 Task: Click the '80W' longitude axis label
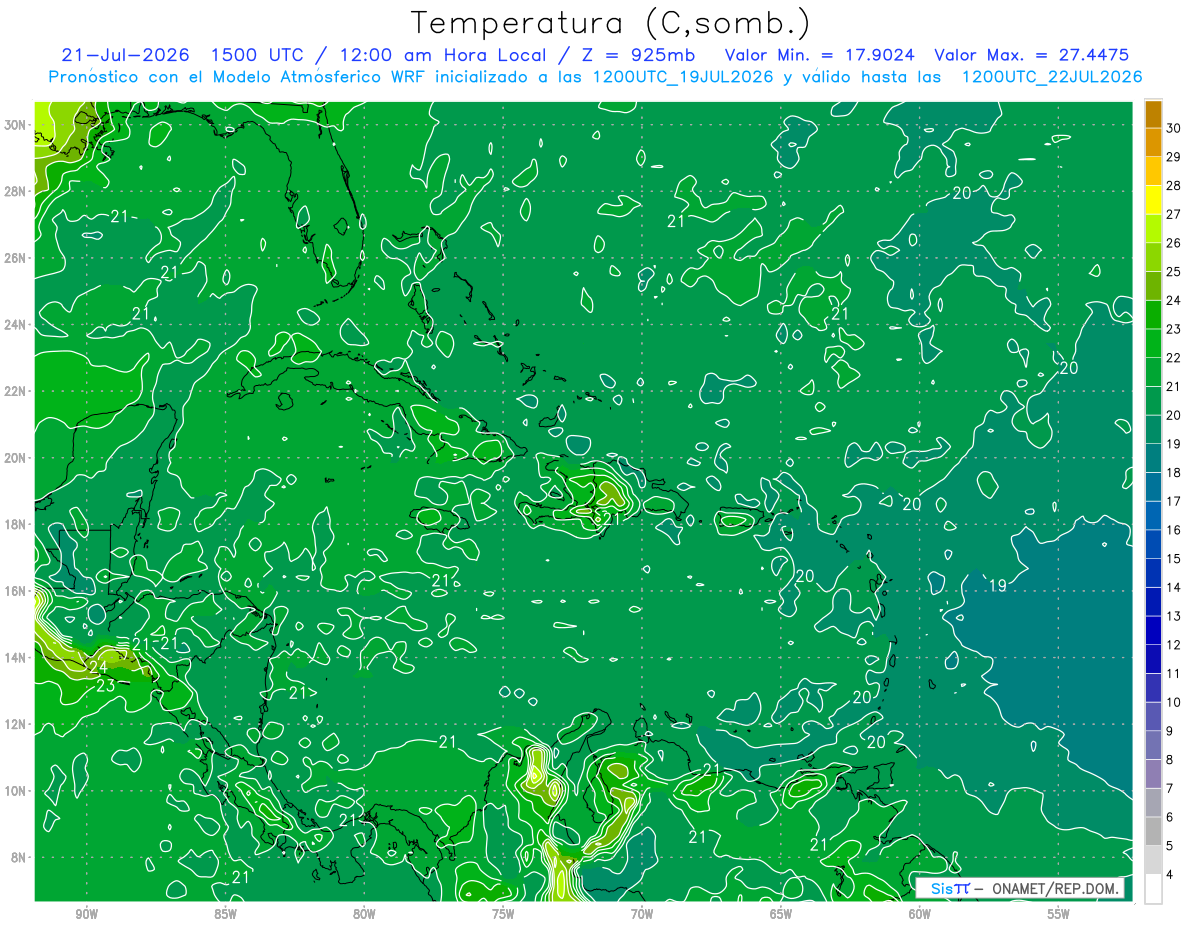[x=364, y=914]
